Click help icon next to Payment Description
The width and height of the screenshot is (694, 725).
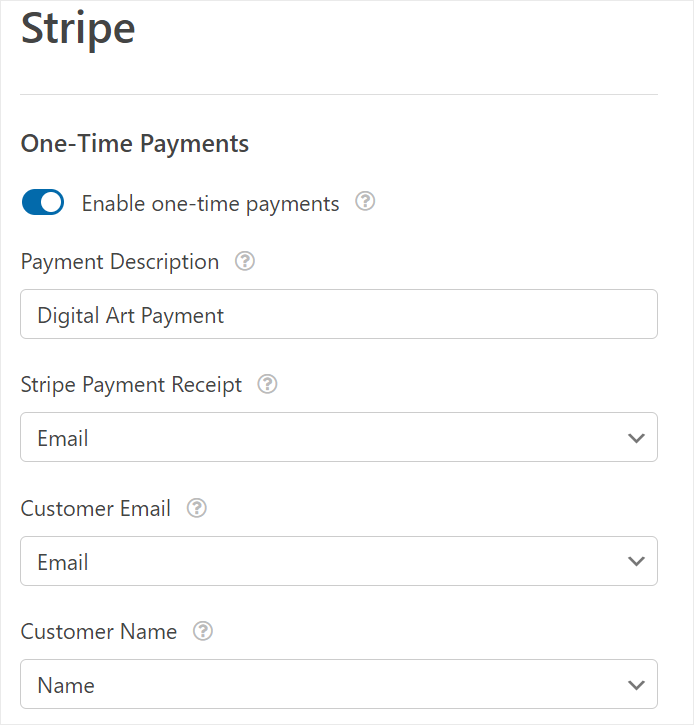point(245,262)
